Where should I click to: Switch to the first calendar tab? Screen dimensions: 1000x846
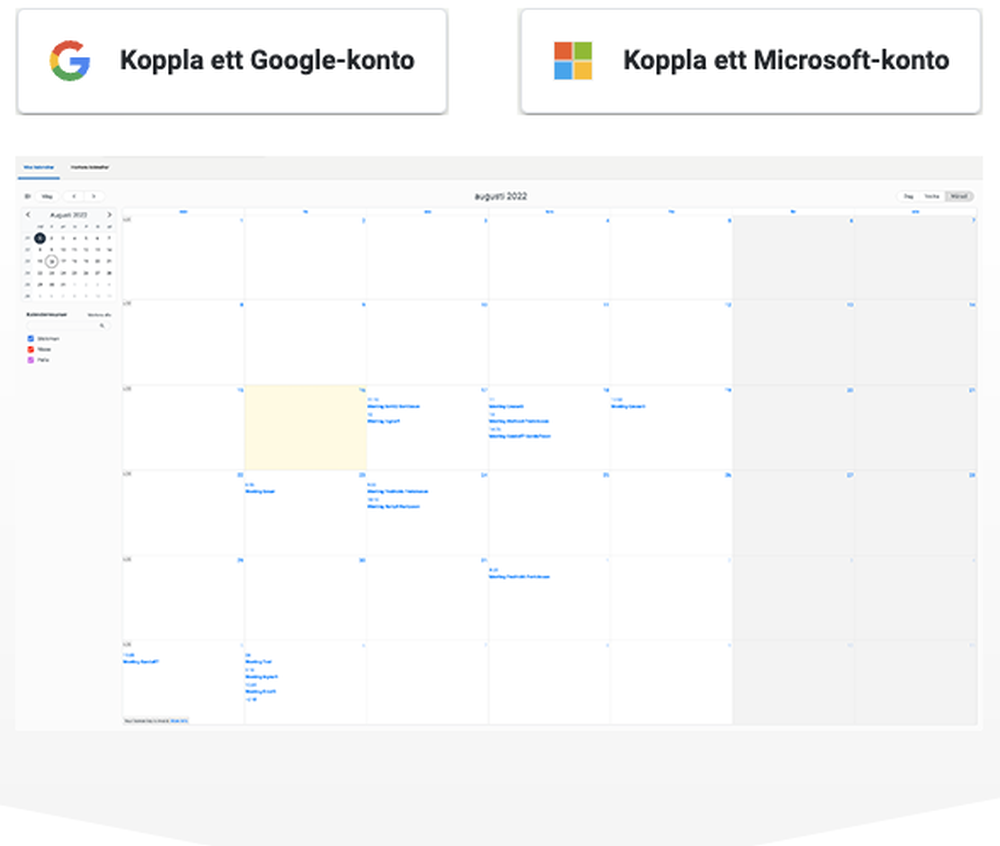click(39, 168)
